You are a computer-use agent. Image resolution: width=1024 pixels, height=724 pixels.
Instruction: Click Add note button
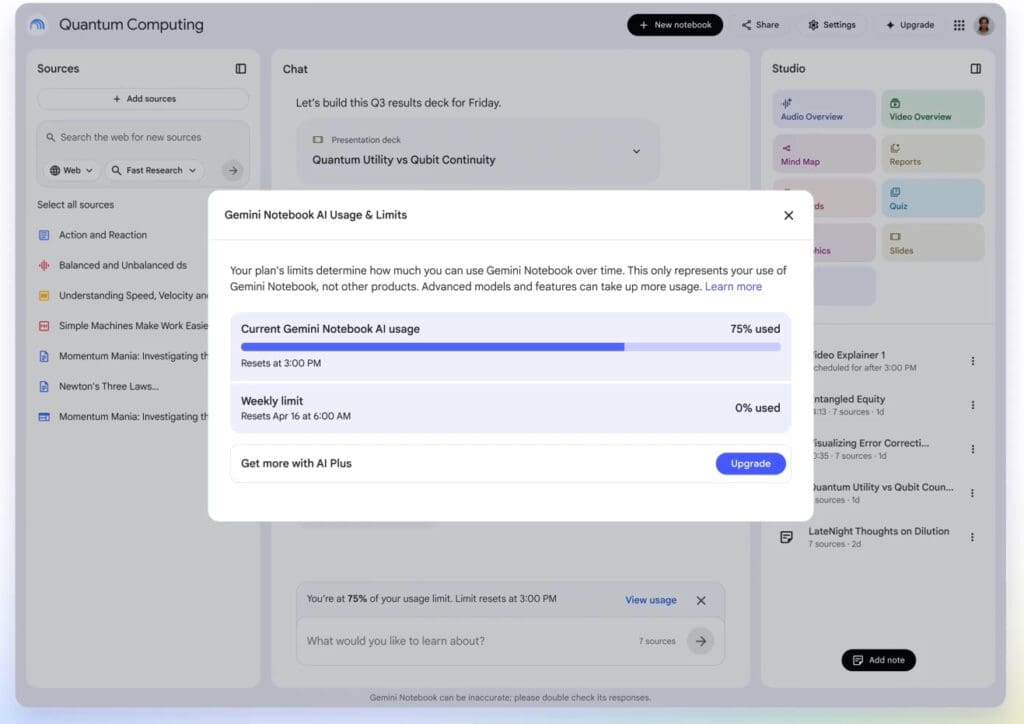878,660
